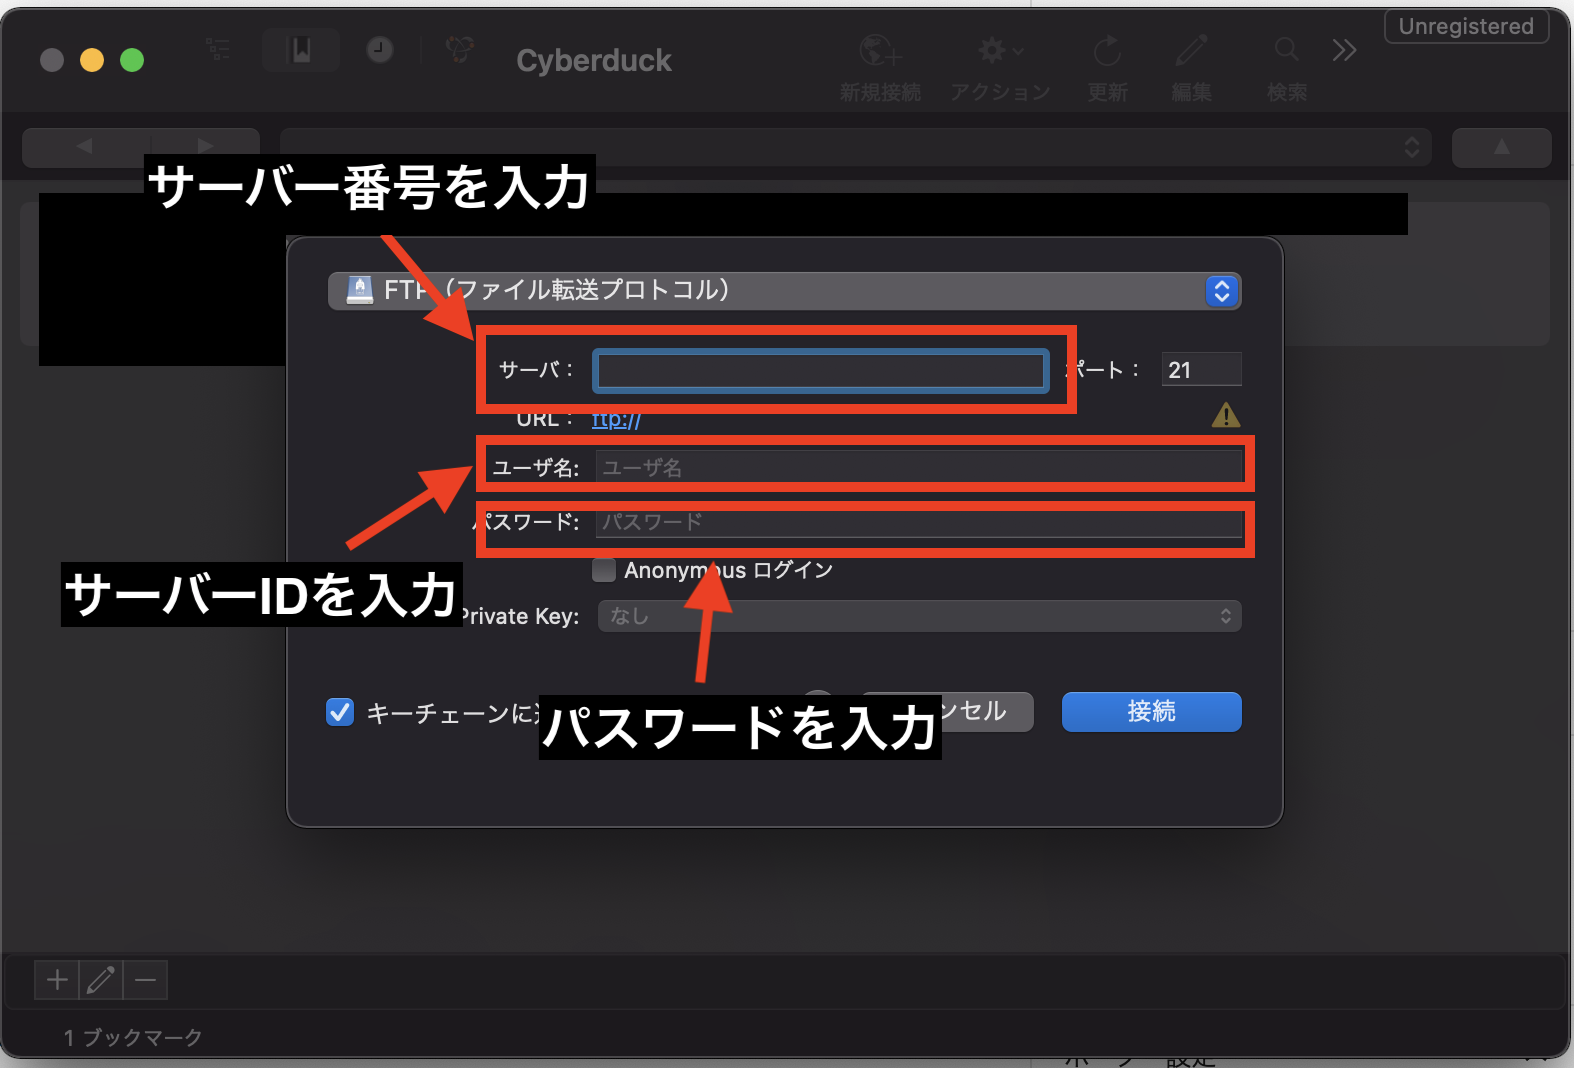Viewport: 1574px width, 1068px height.
Task: Click the outline view icon in toolbar
Action: tap(218, 50)
